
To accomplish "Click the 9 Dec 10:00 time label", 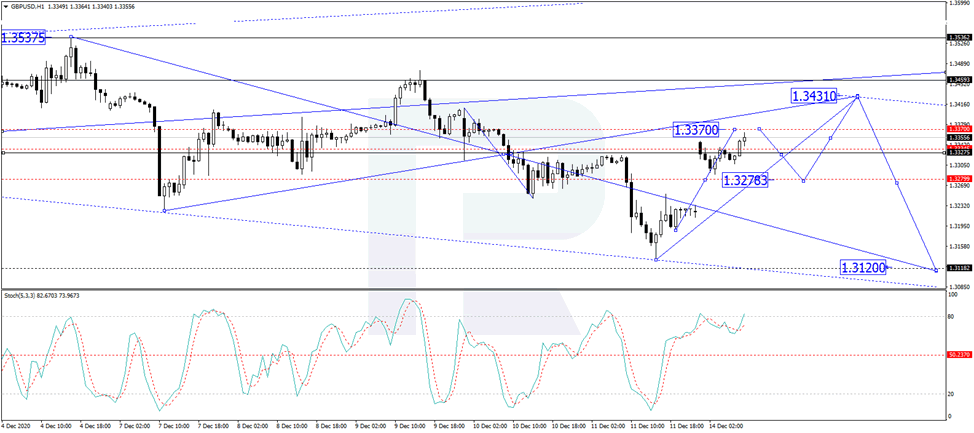I will (412, 427).
